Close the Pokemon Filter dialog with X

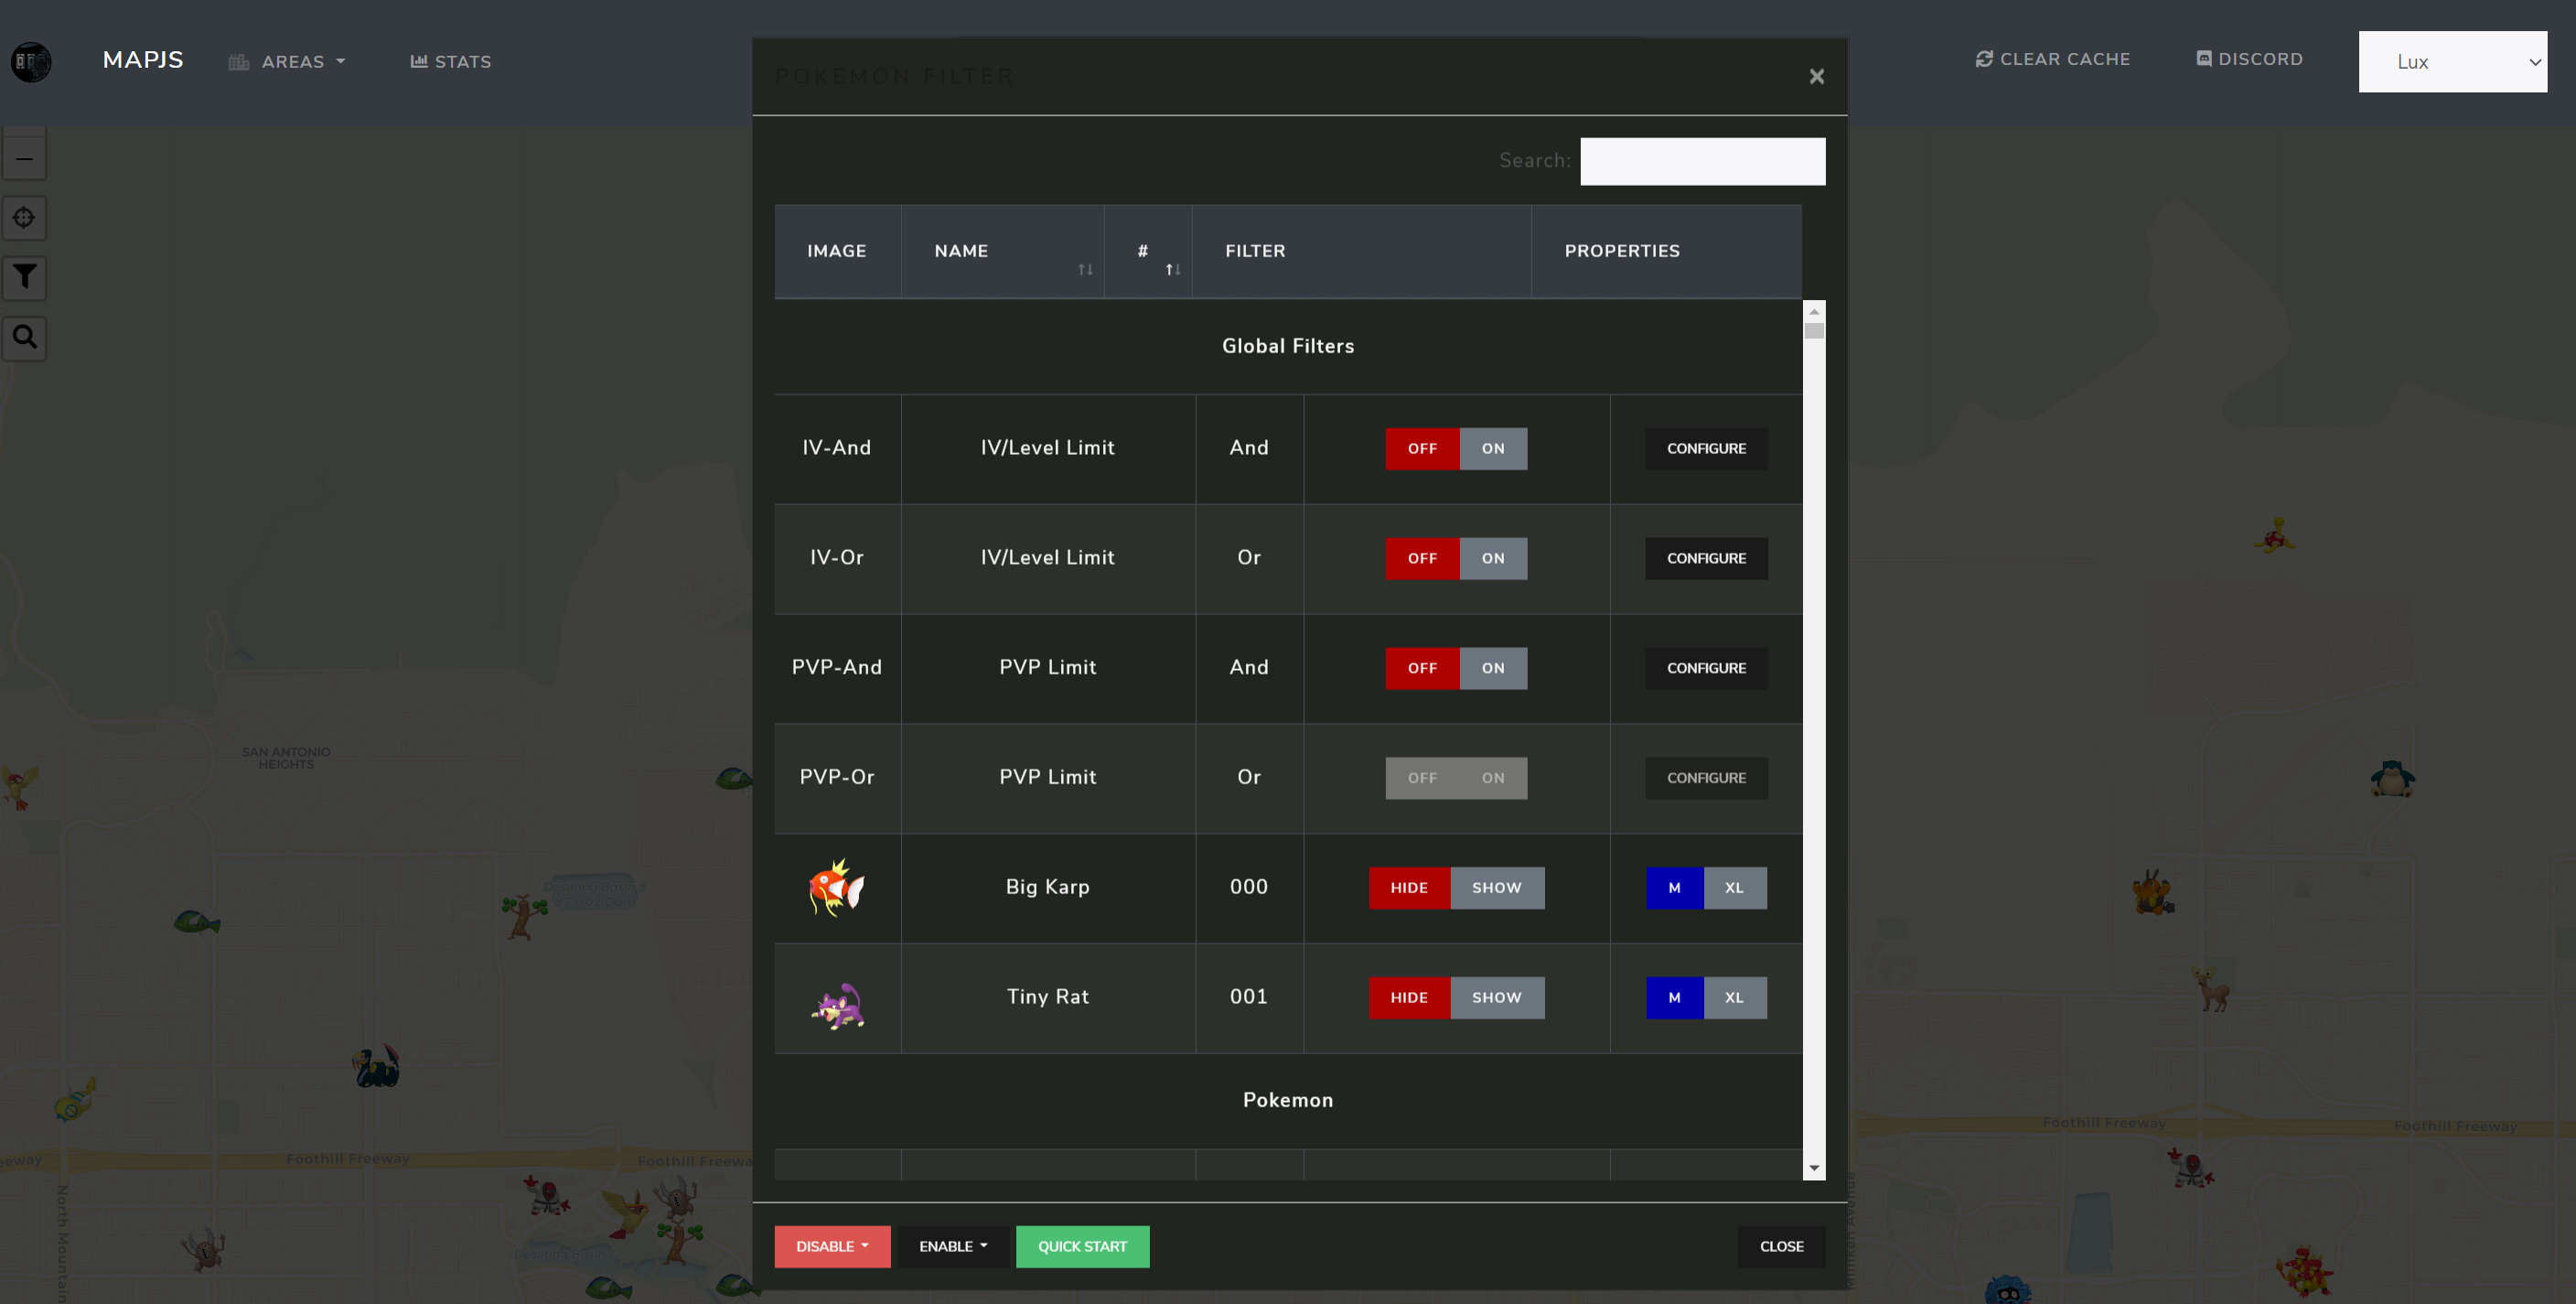1816,77
